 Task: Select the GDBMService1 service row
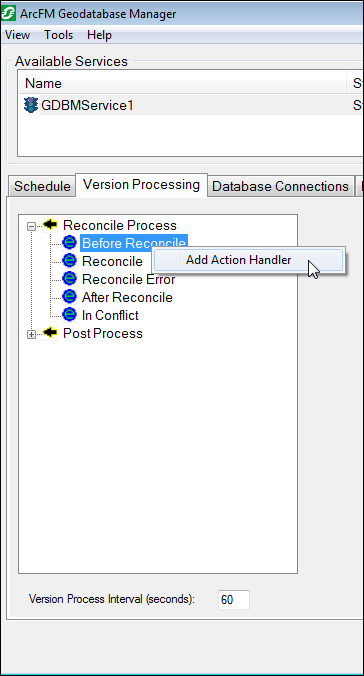pos(190,105)
